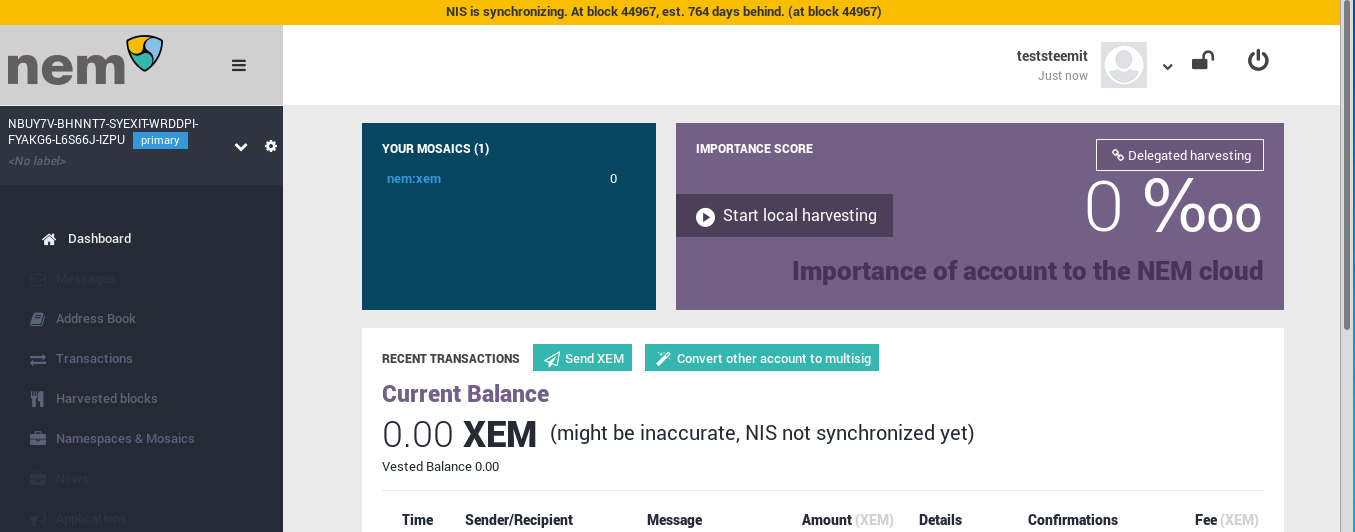Click the Current Balance heading

tap(466, 394)
